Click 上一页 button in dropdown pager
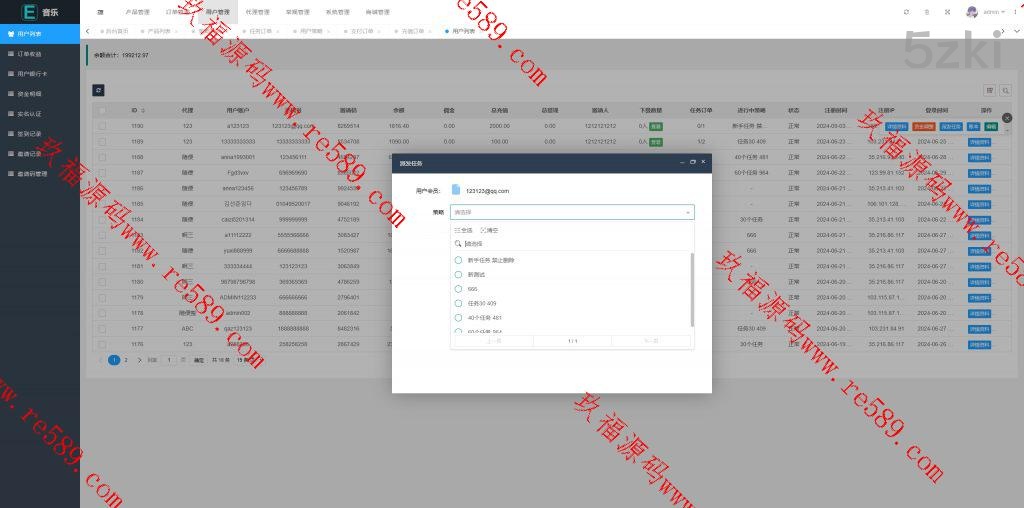The height and width of the screenshot is (508, 1024). coord(494,341)
